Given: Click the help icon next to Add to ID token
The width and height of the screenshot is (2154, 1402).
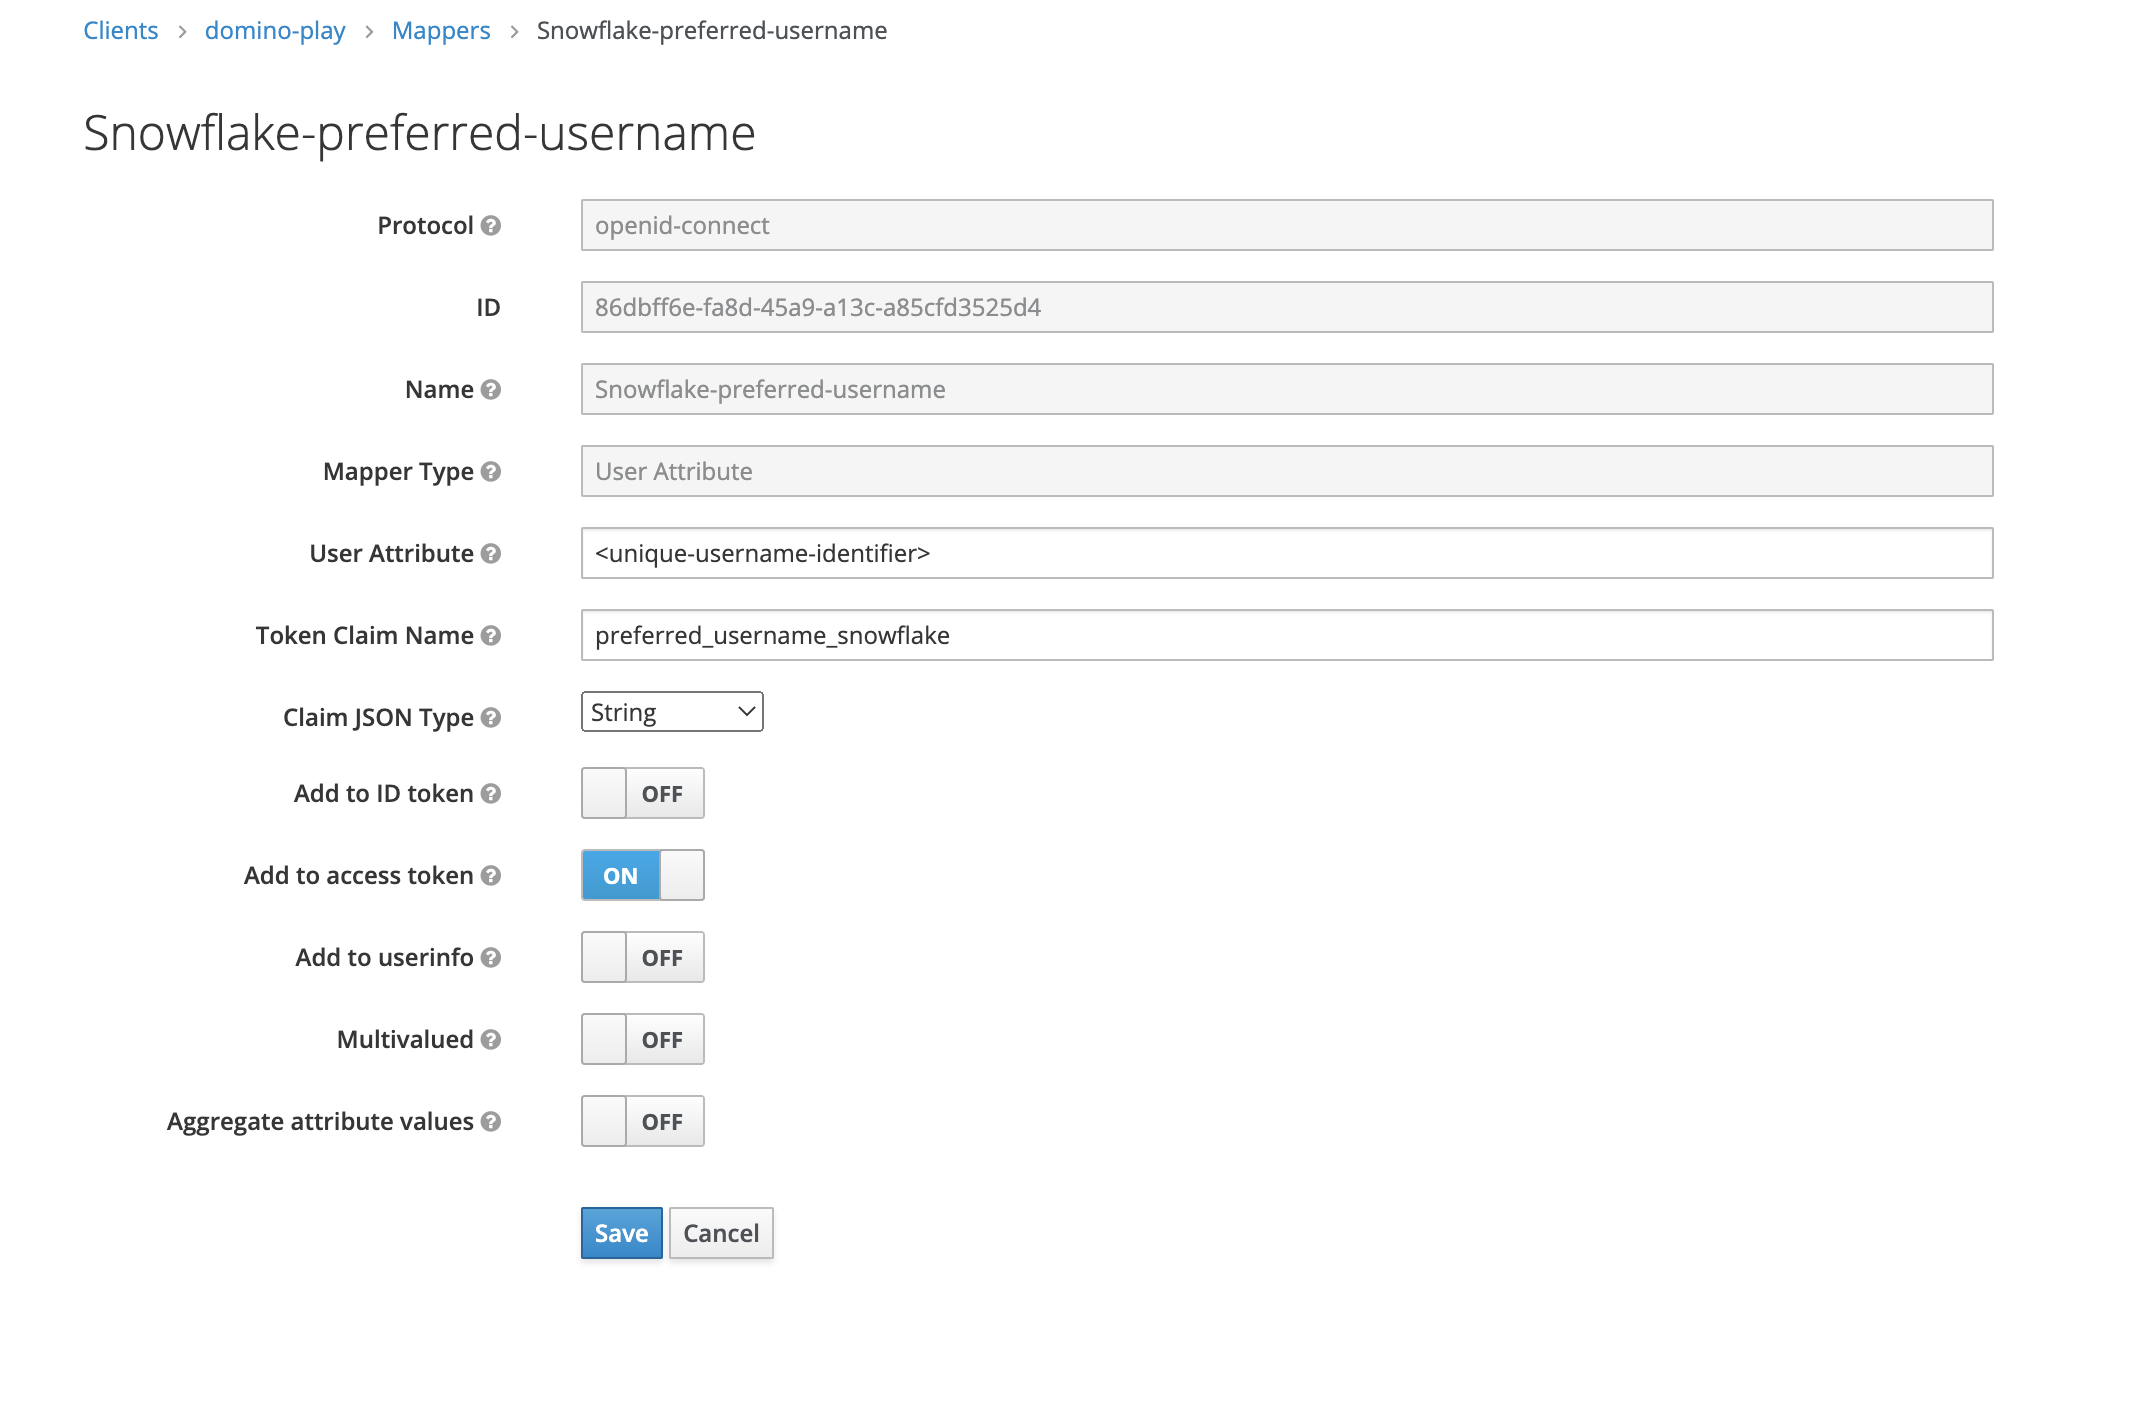Looking at the screenshot, I should [x=490, y=794].
